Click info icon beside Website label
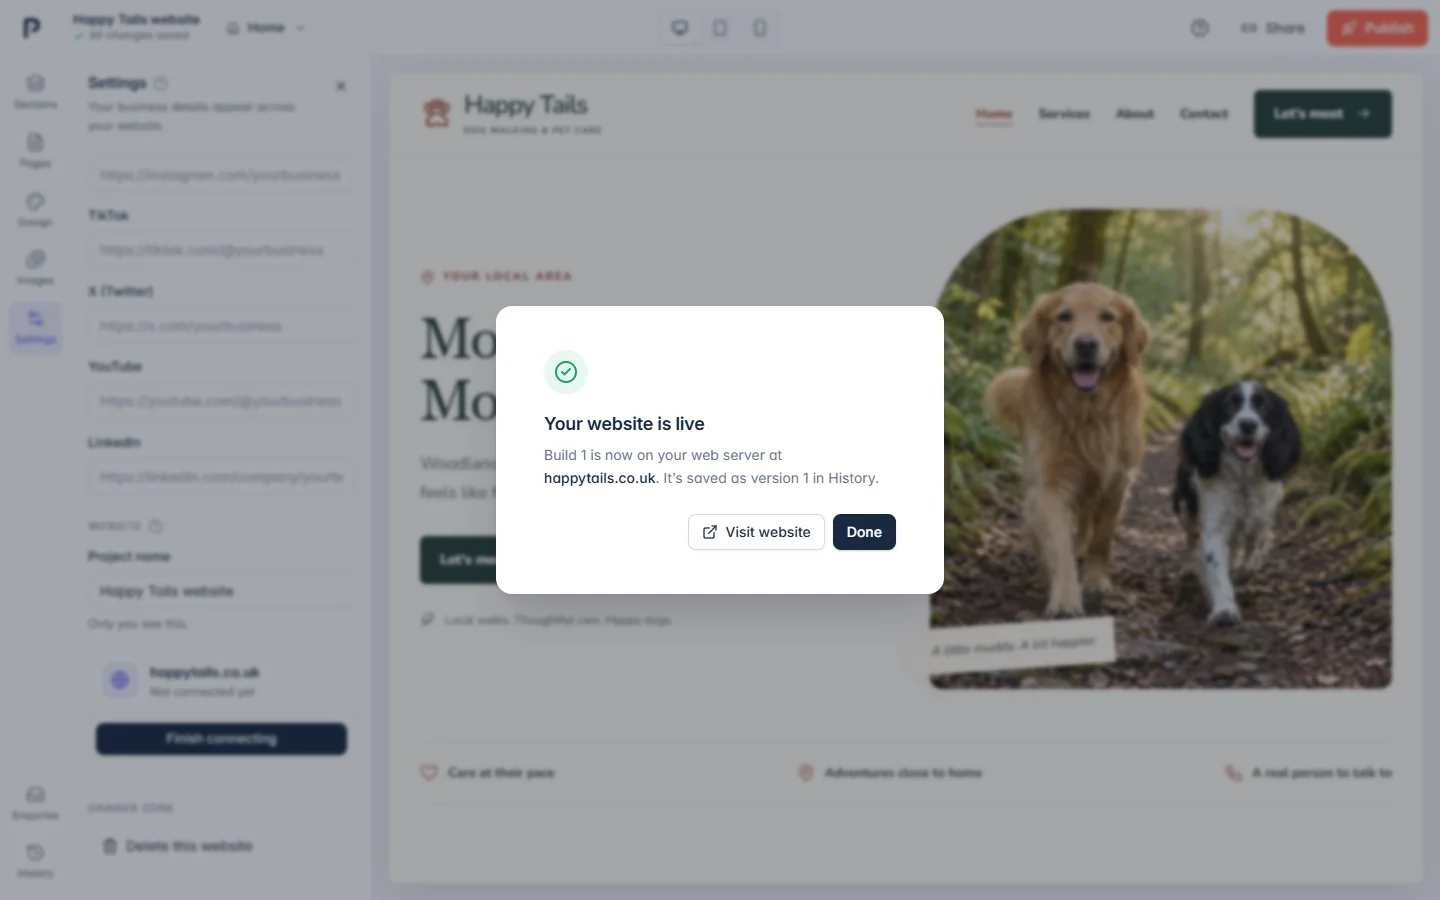The width and height of the screenshot is (1440, 900). [156, 526]
